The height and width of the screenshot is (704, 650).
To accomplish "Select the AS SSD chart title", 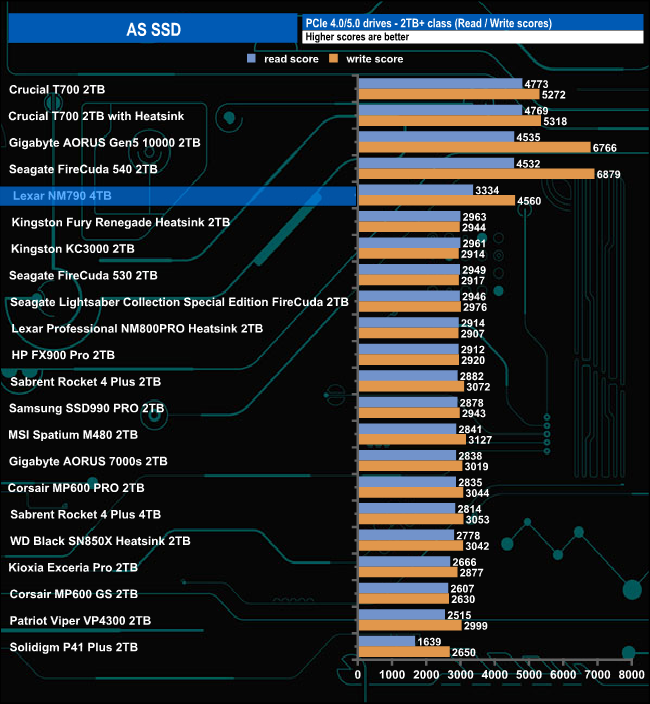I will (x=153, y=30).
